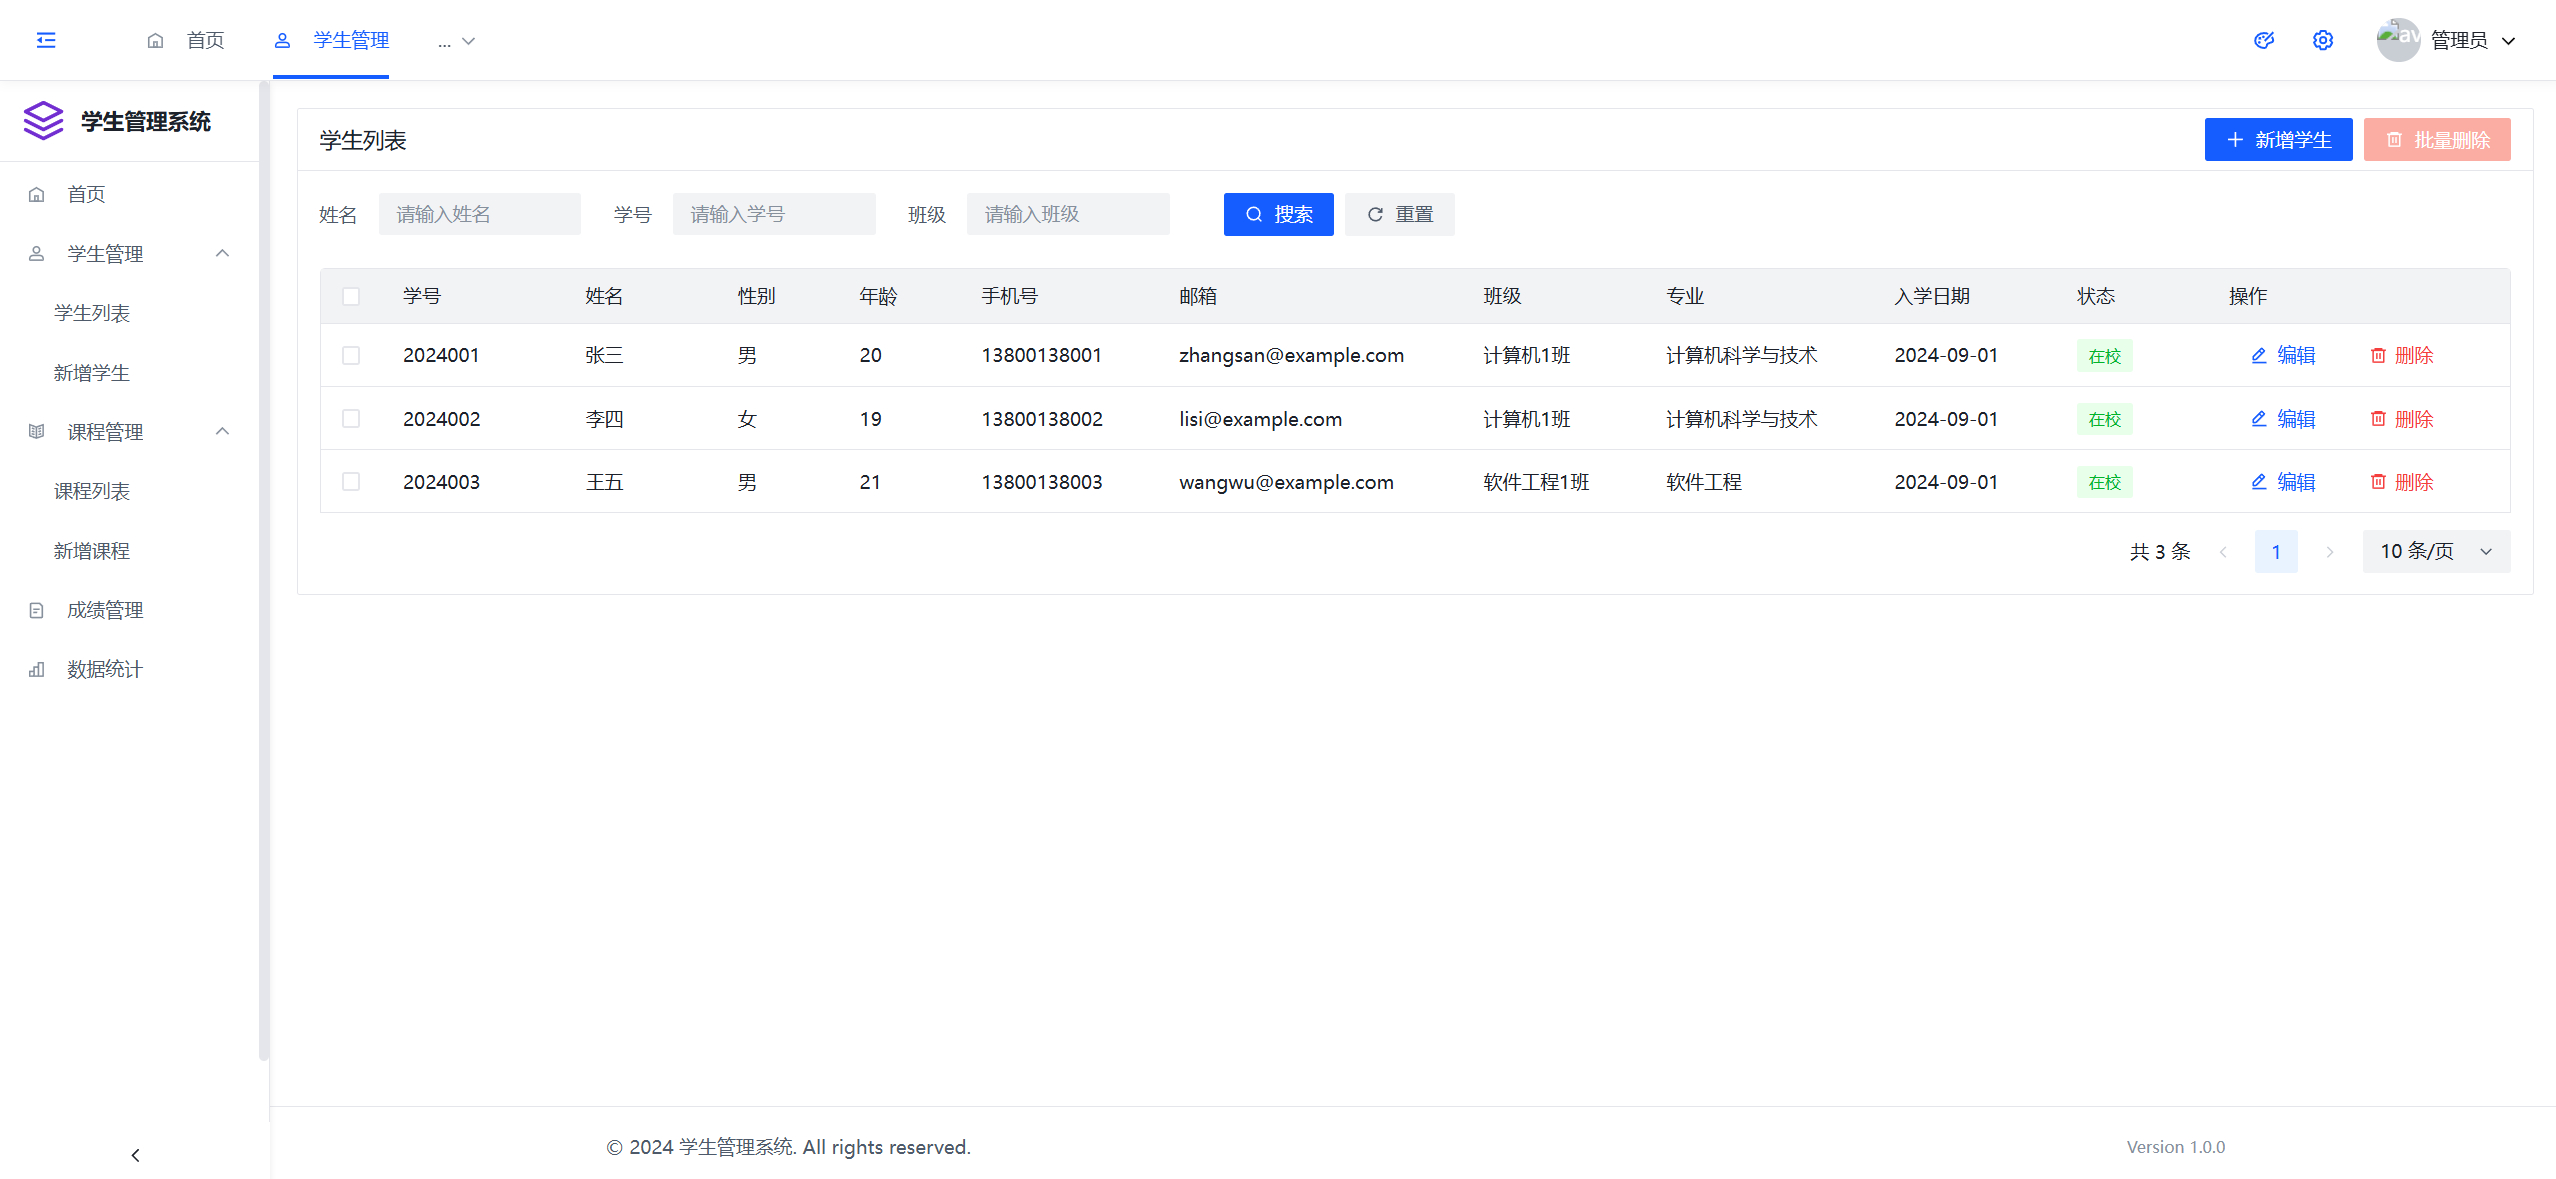Screen dimensions: 2556x1179
Task: Collapse sidebar with bottom left arrow
Action: click(135, 1155)
